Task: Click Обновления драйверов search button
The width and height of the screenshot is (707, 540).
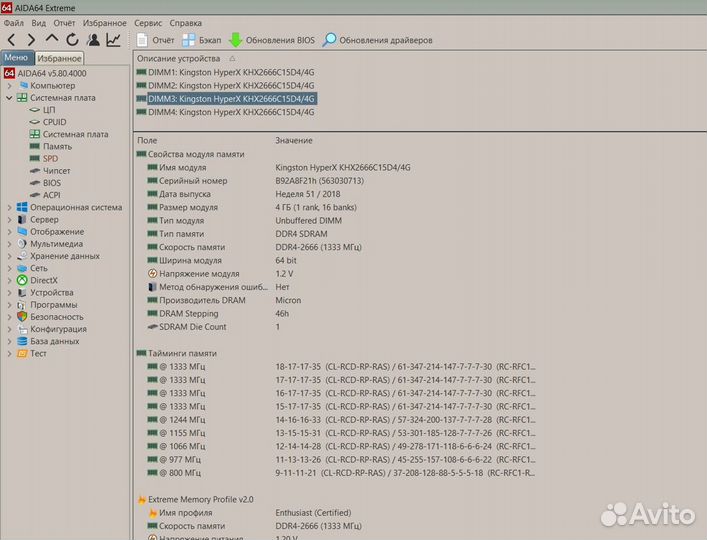Action: [377, 40]
